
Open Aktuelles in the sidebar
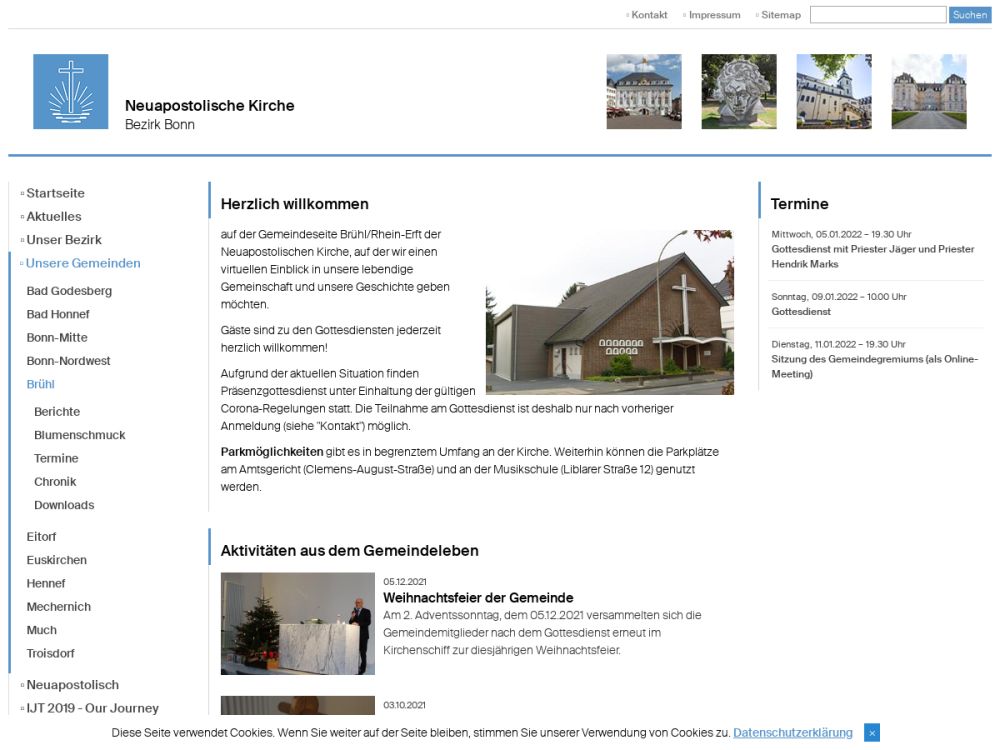(54, 216)
